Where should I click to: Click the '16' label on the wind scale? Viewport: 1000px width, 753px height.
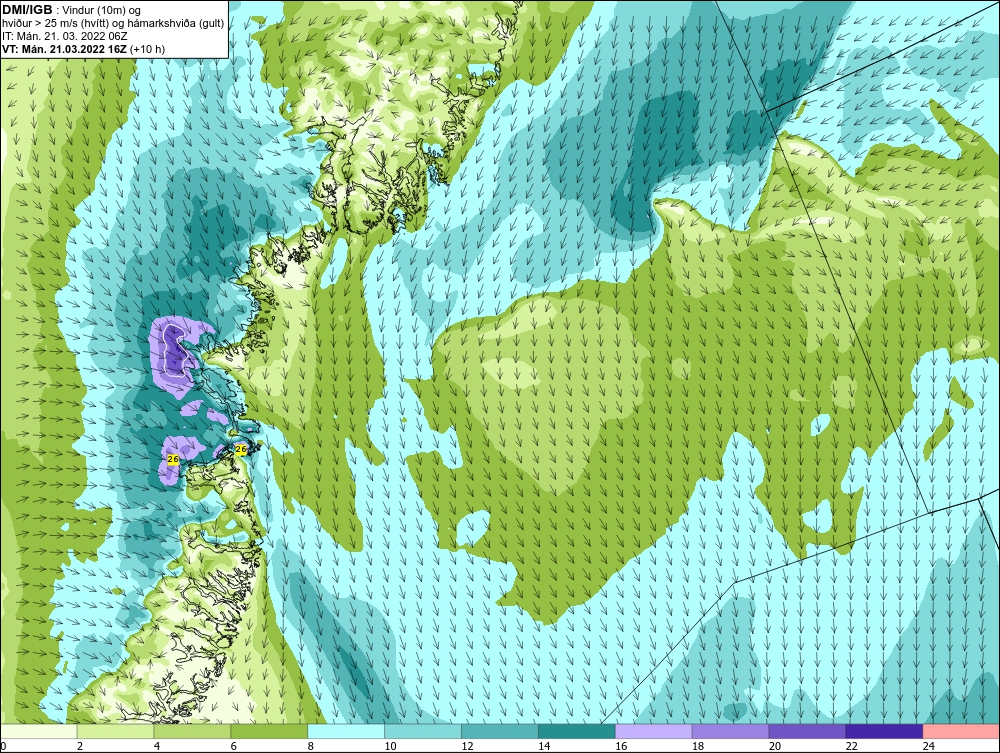pyautogui.click(x=621, y=746)
